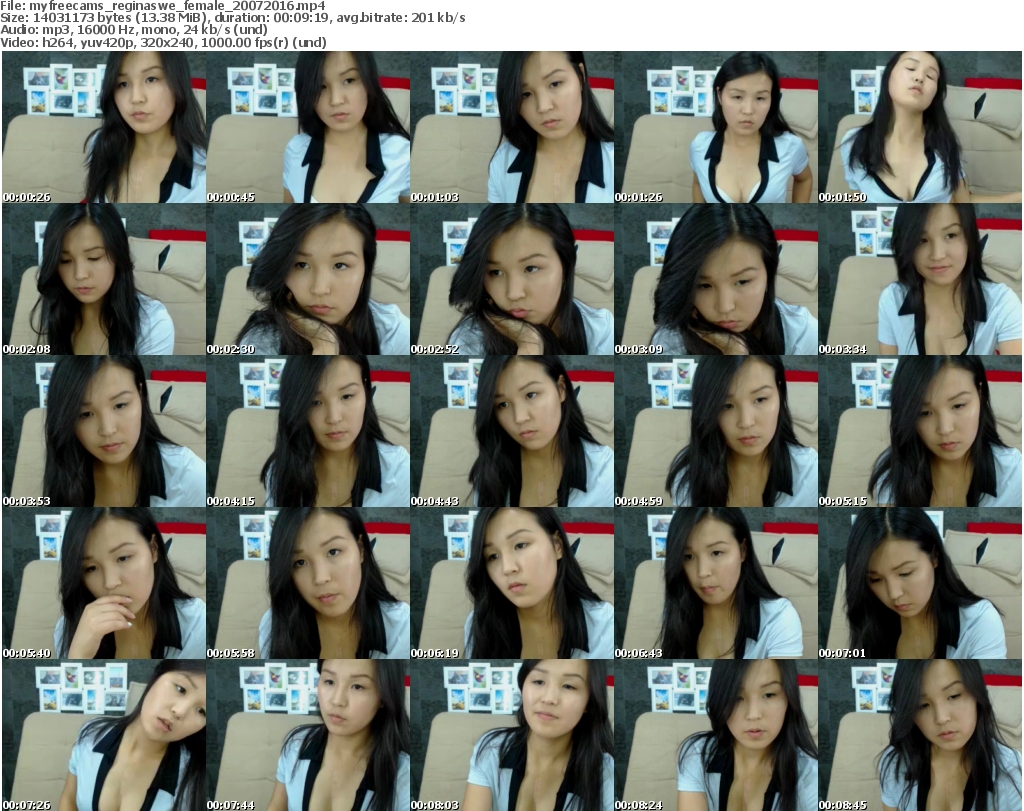Open the thumbnail frame stamped 00:01:03
Screen dimensions: 1024x811
tap(512, 127)
